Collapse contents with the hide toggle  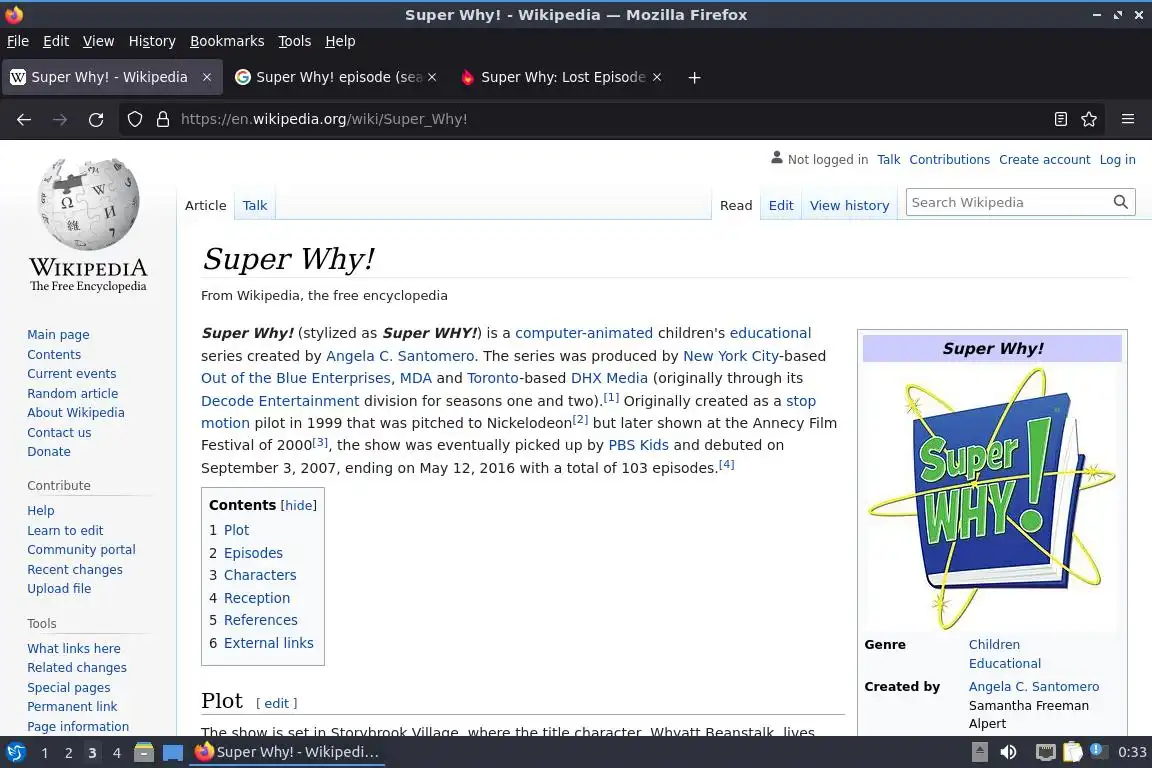[298, 506]
